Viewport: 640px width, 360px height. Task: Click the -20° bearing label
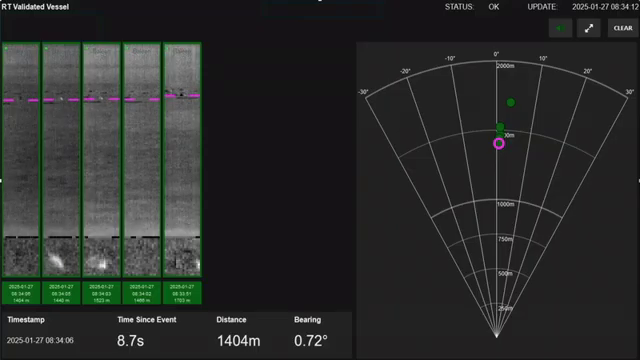[x=405, y=71]
